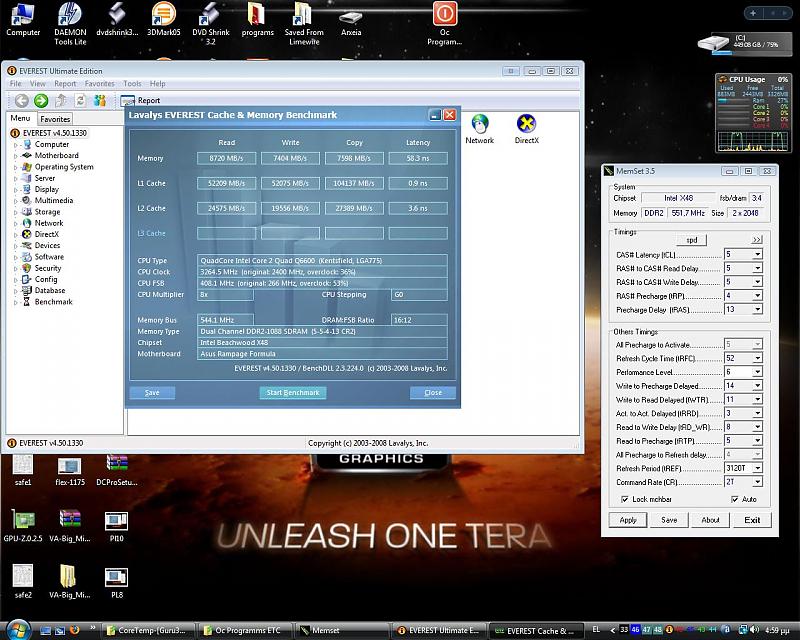Open the Report menu in EVEREST menu bar
Viewport: 800px width, 640px height.
[x=65, y=84]
